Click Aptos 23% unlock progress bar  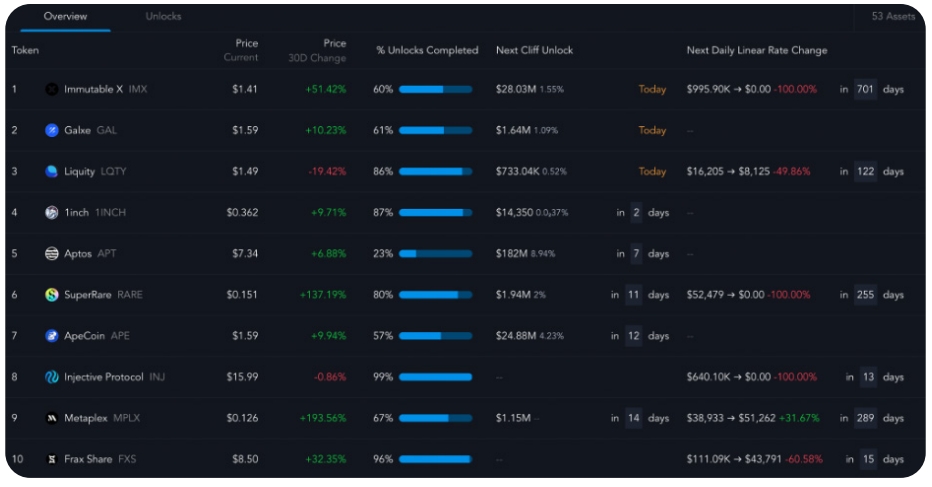(x=436, y=253)
